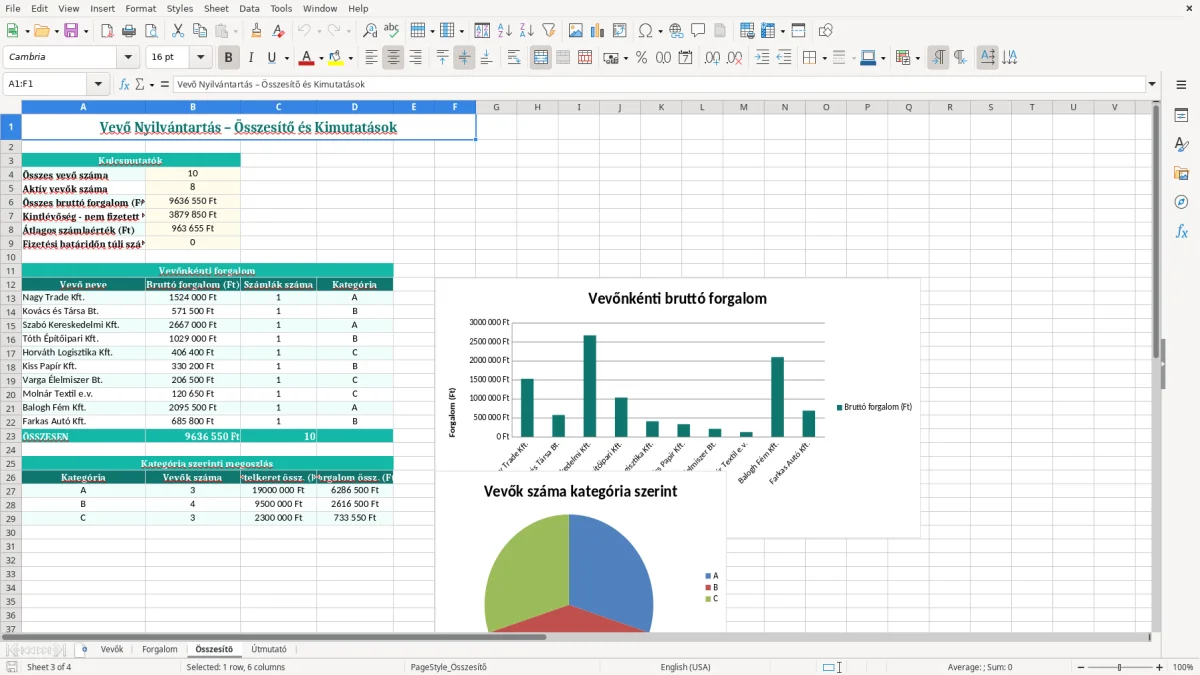This screenshot has height=675, width=1200.
Task: Open the Data menu
Action: point(249,8)
